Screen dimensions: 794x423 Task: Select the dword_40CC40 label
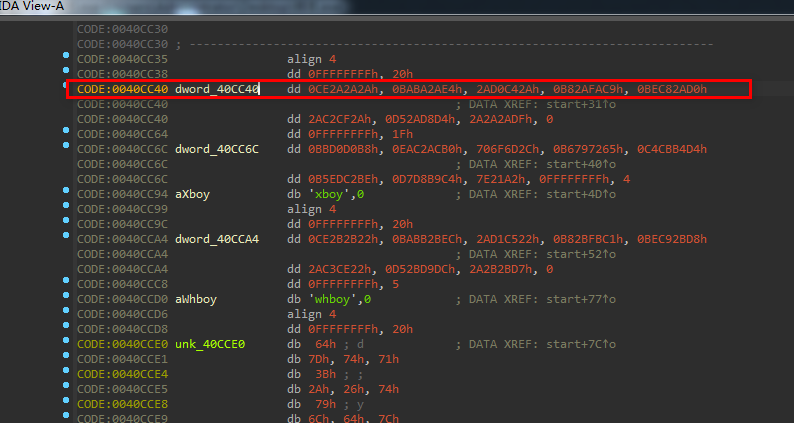(217, 90)
